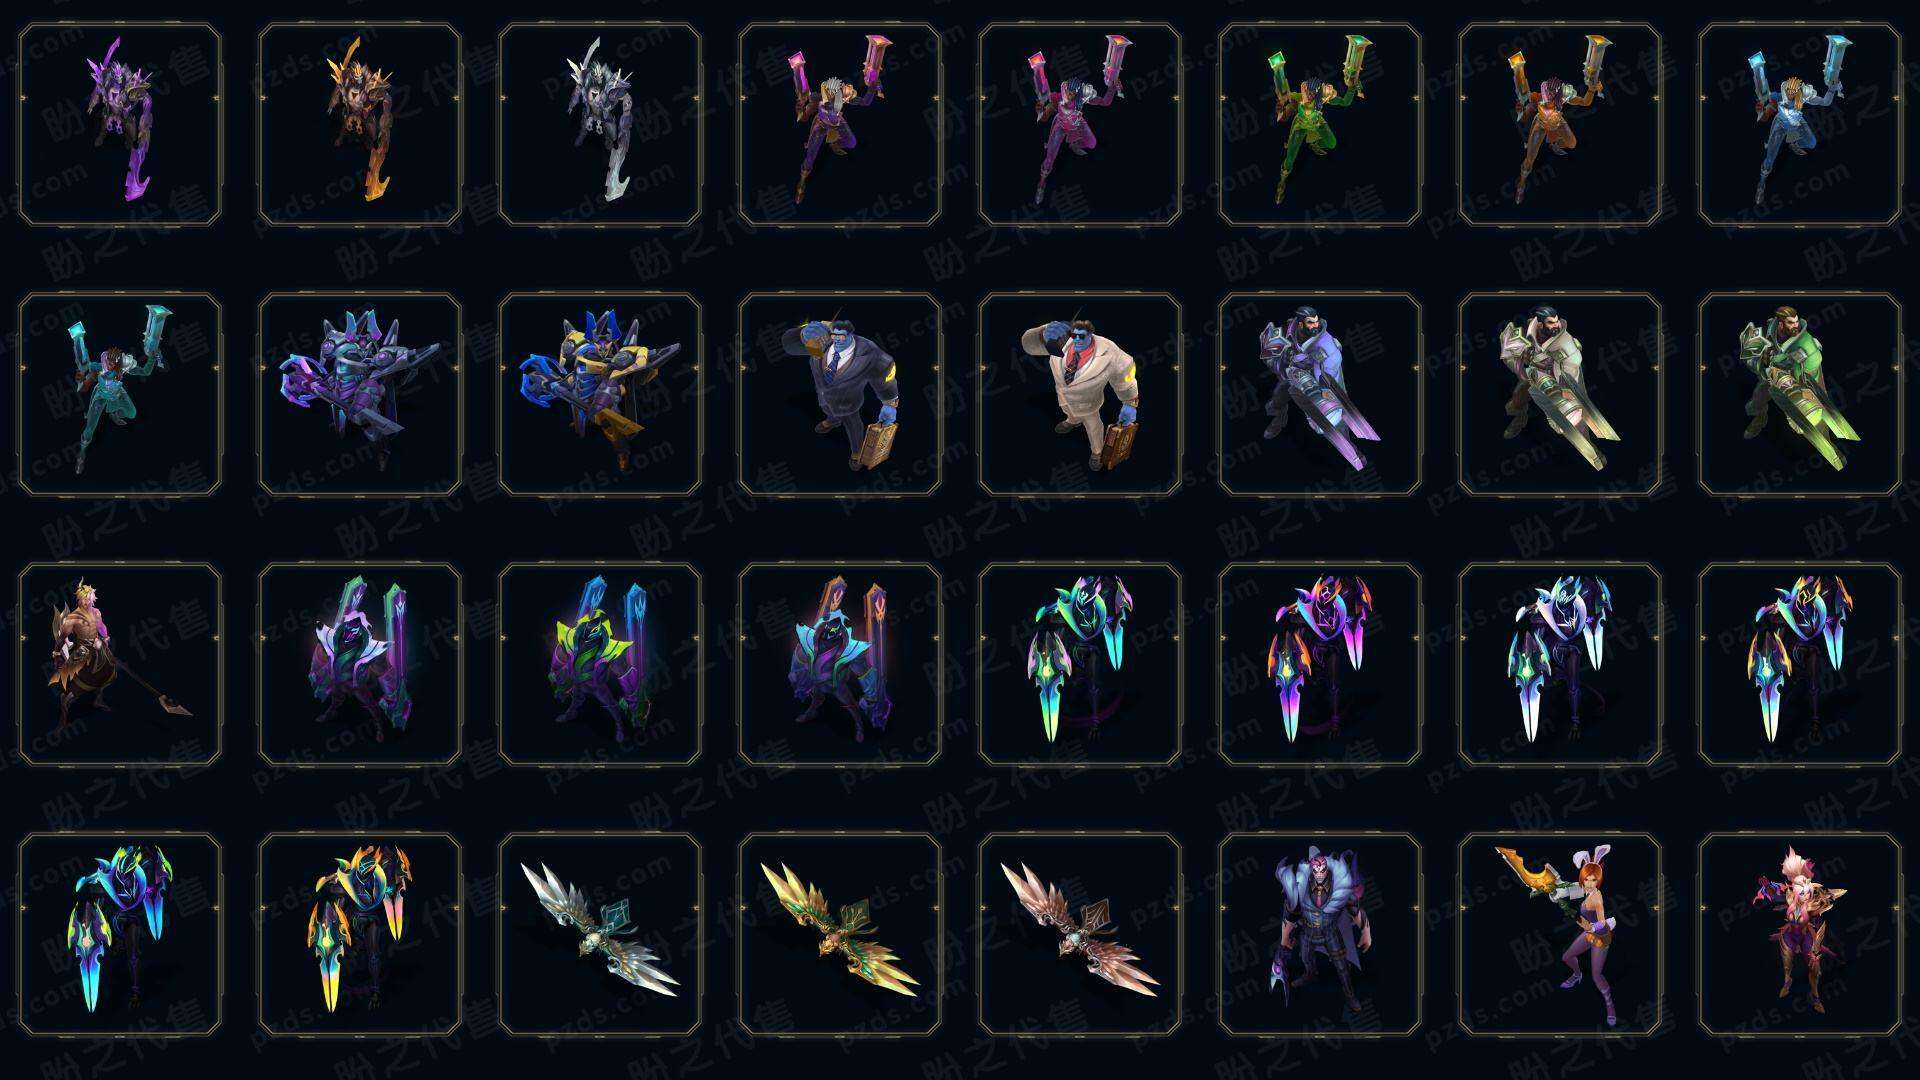Select the golden feathered wing weapon item

(840, 934)
